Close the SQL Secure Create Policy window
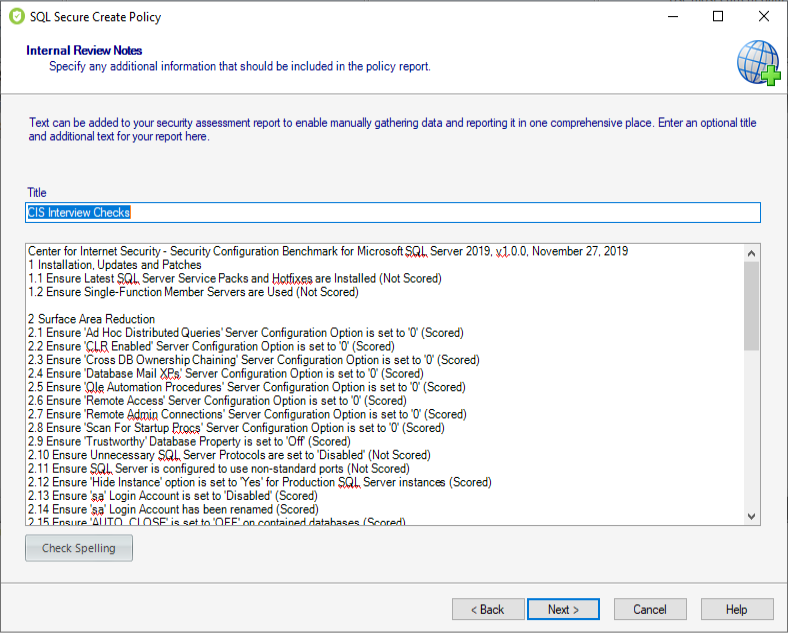 [763, 17]
